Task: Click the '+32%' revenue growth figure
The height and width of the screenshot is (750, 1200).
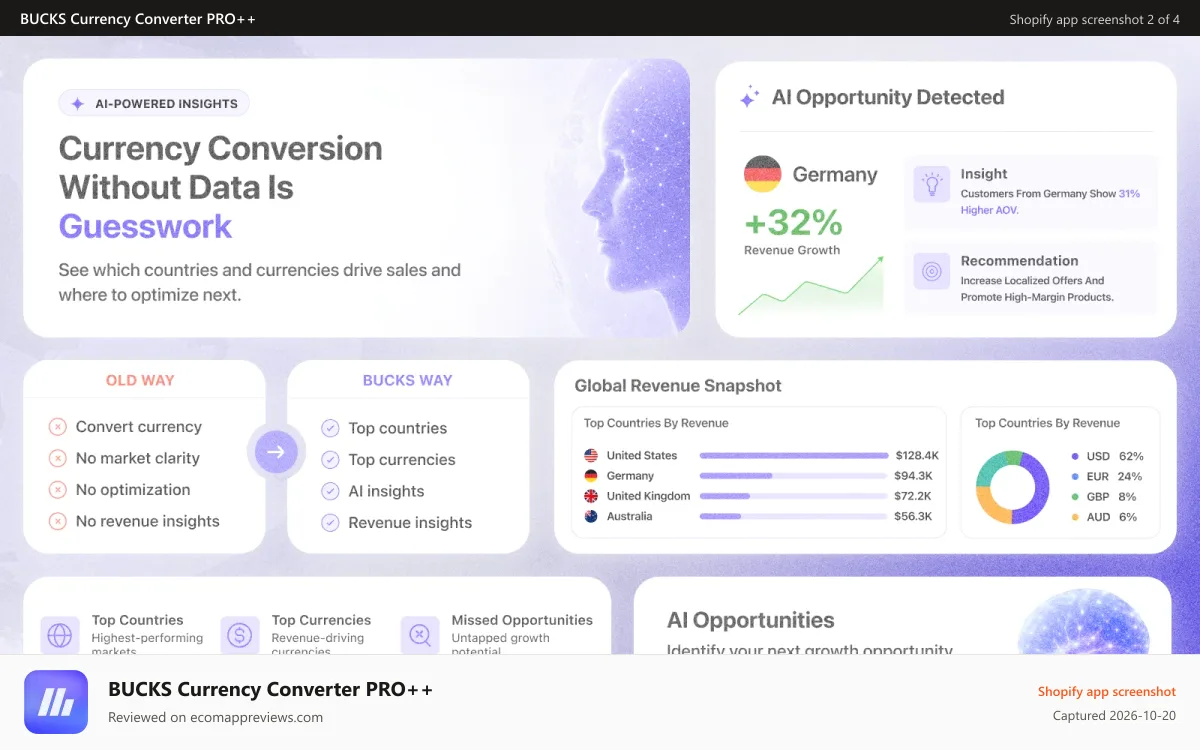Action: point(793,221)
